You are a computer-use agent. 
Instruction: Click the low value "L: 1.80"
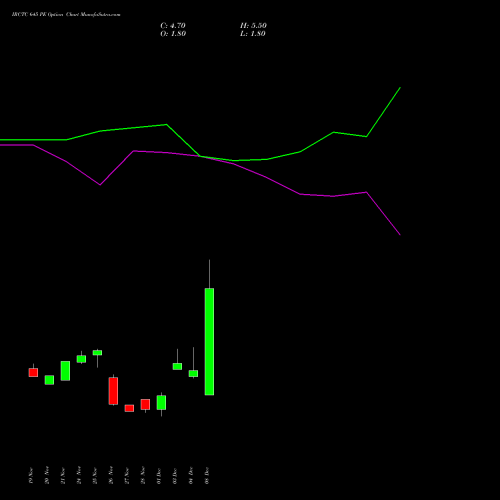point(253,34)
